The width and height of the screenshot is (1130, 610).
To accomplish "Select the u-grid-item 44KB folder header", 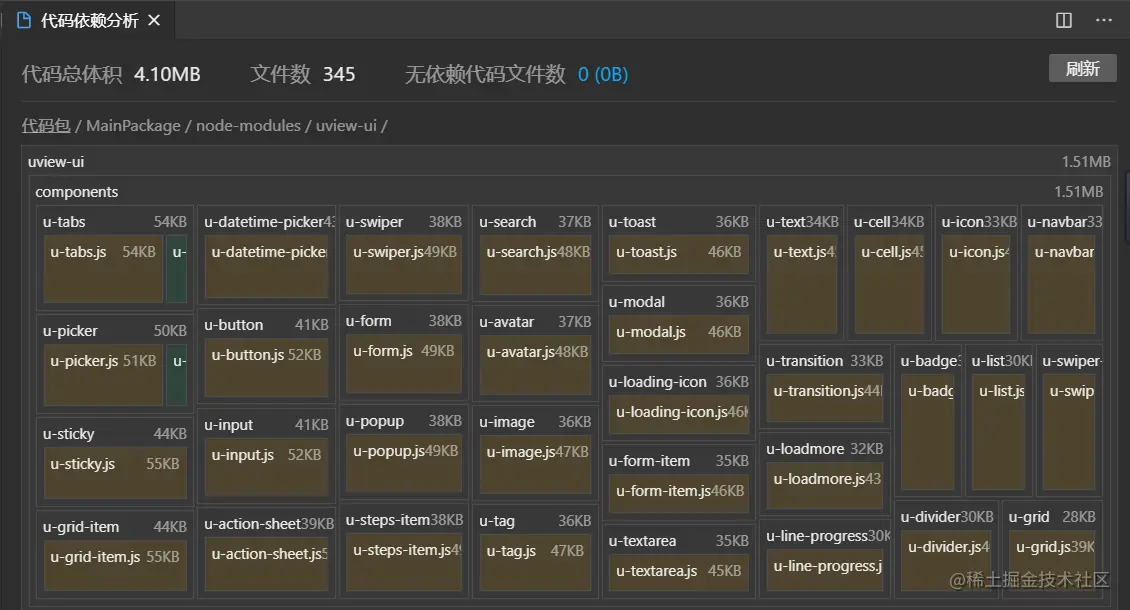I will (115, 526).
